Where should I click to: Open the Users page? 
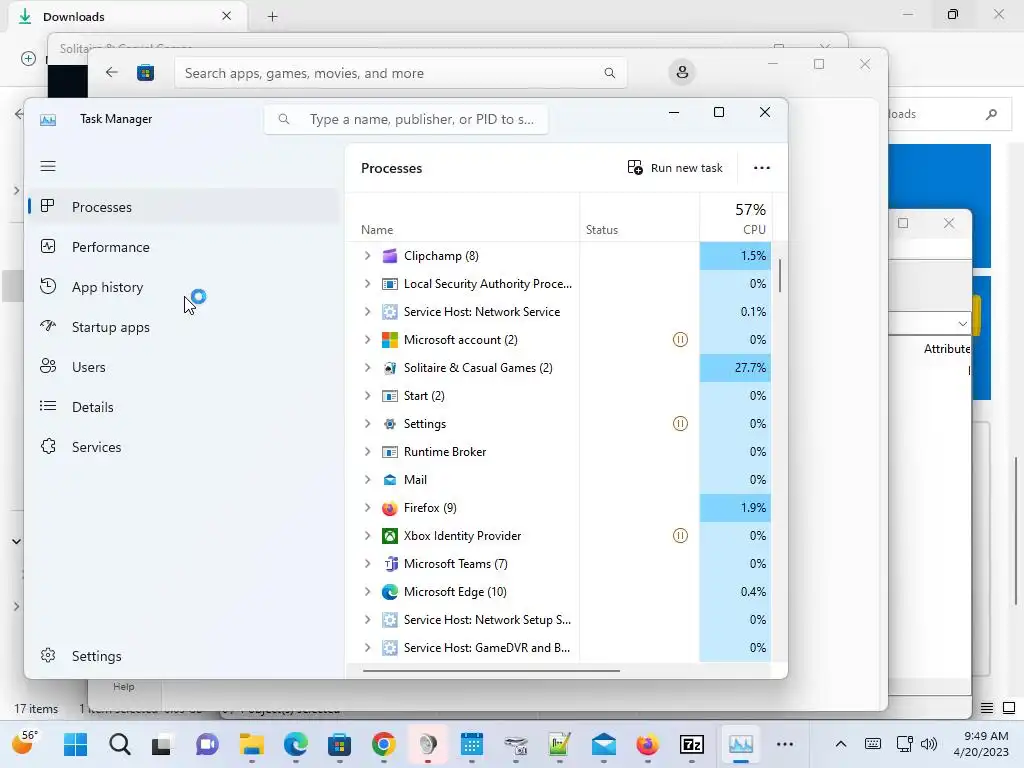183,367
